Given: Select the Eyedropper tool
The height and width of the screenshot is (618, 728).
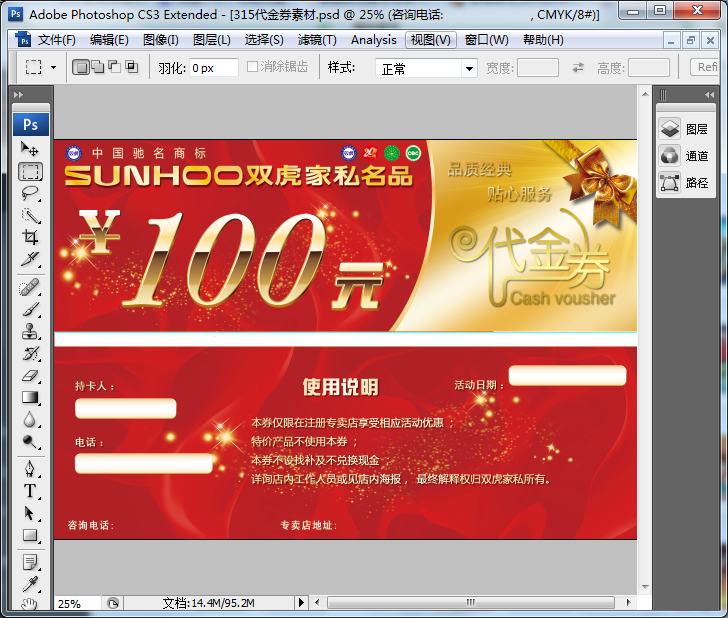Looking at the screenshot, I should (x=30, y=585).
